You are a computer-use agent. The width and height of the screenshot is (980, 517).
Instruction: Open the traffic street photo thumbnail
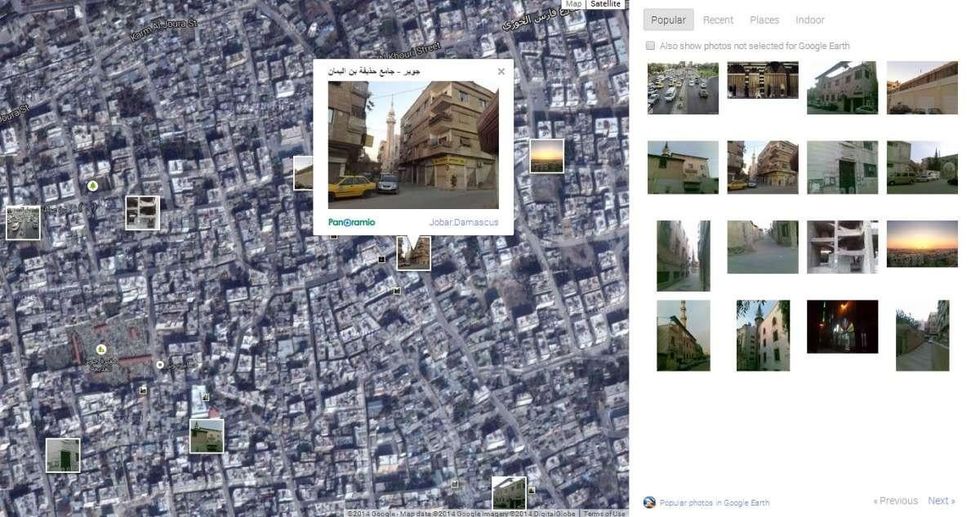682,88
